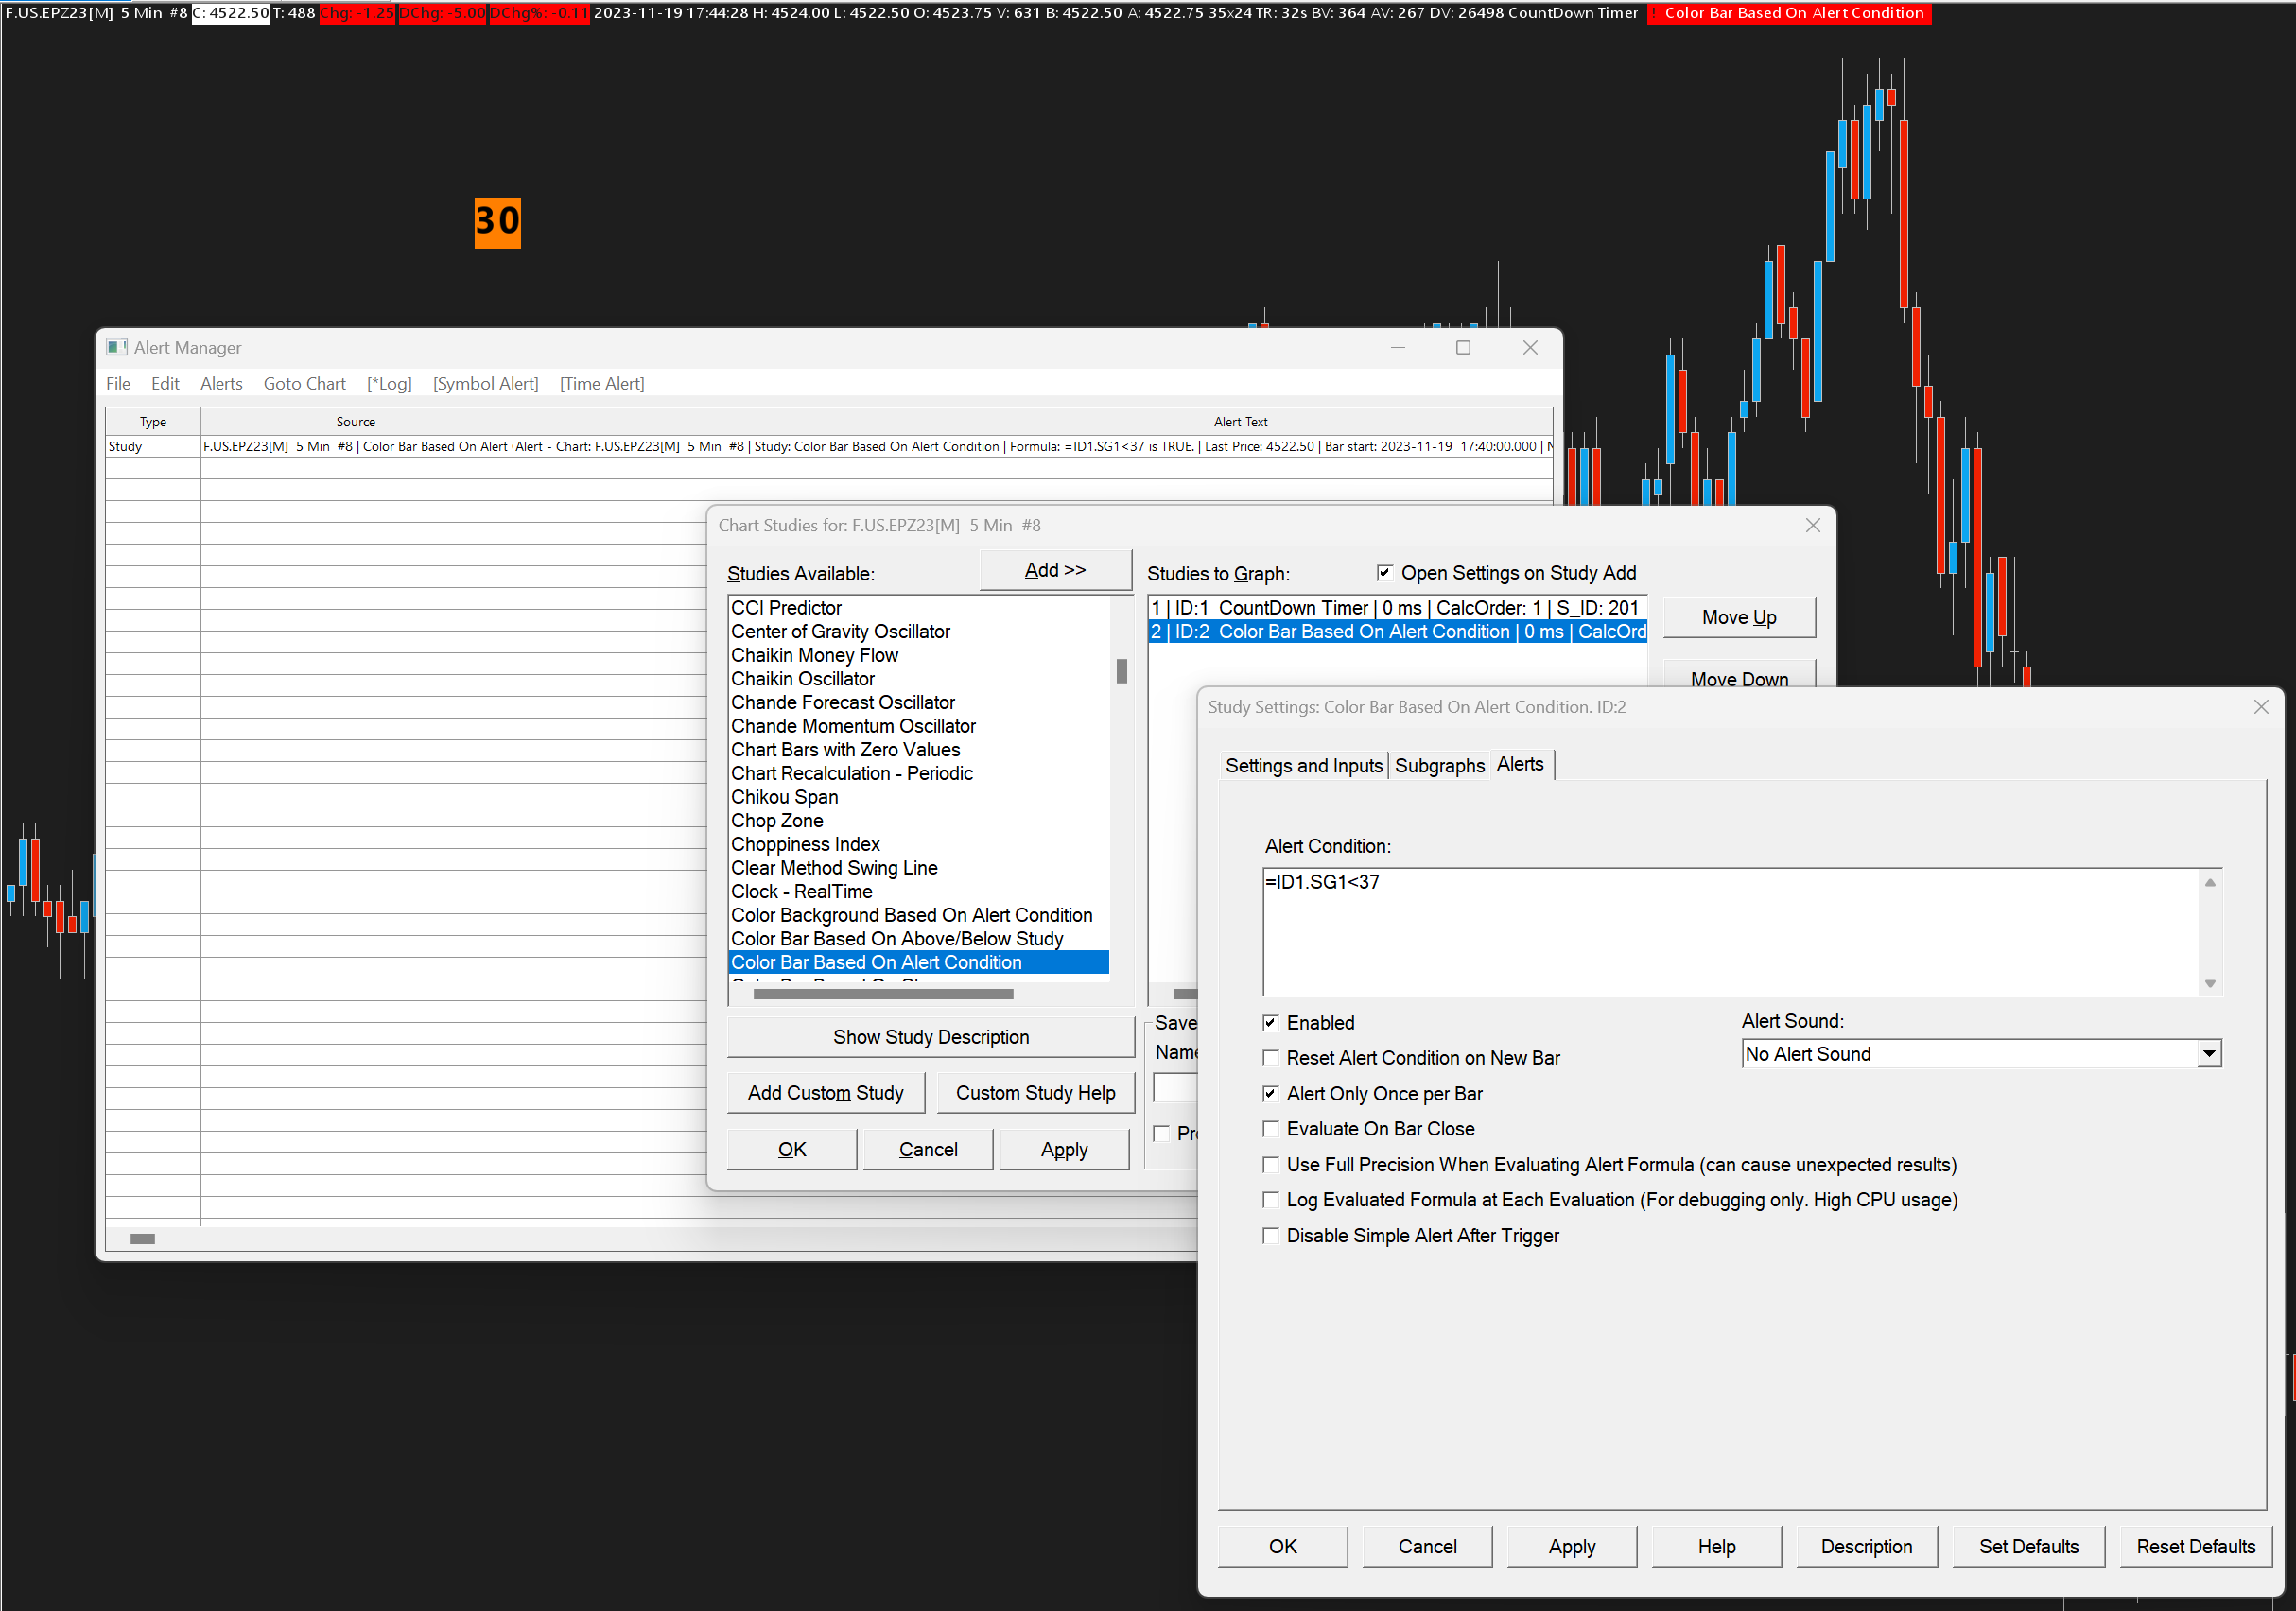Viewport: 2296px width, 1611px height.
Task: Close the Alert Manager window
Action: tap(1529, 347)
